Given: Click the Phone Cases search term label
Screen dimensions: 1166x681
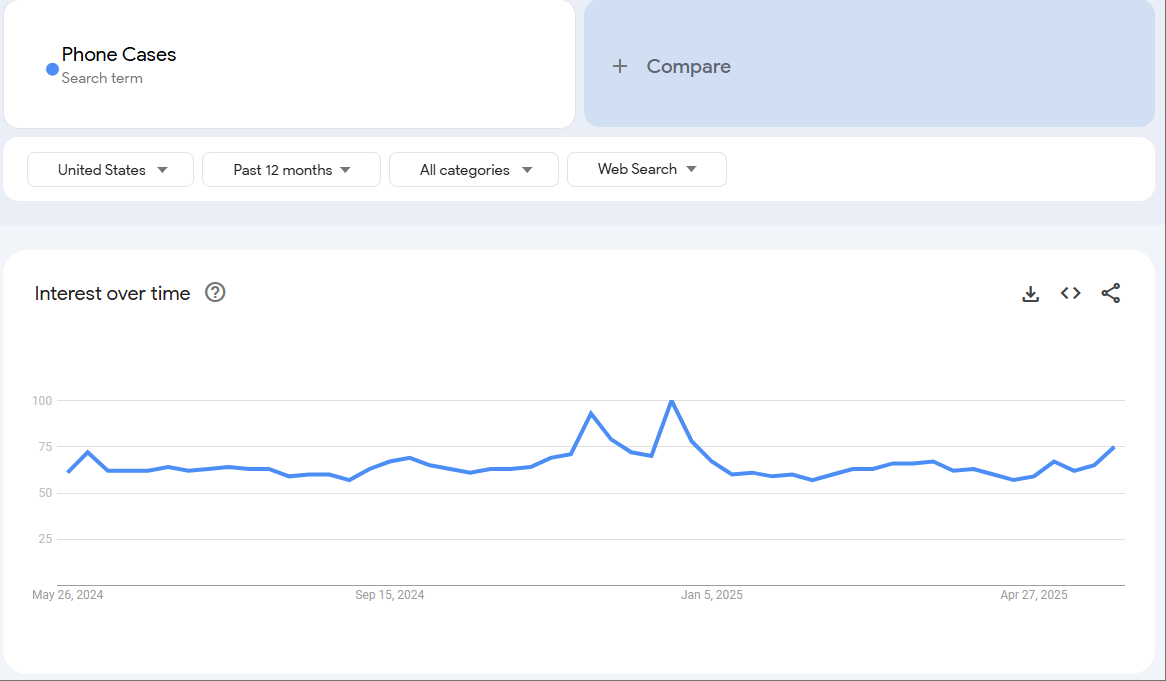Looking at the screenshot, I should (x=119, y=54).
